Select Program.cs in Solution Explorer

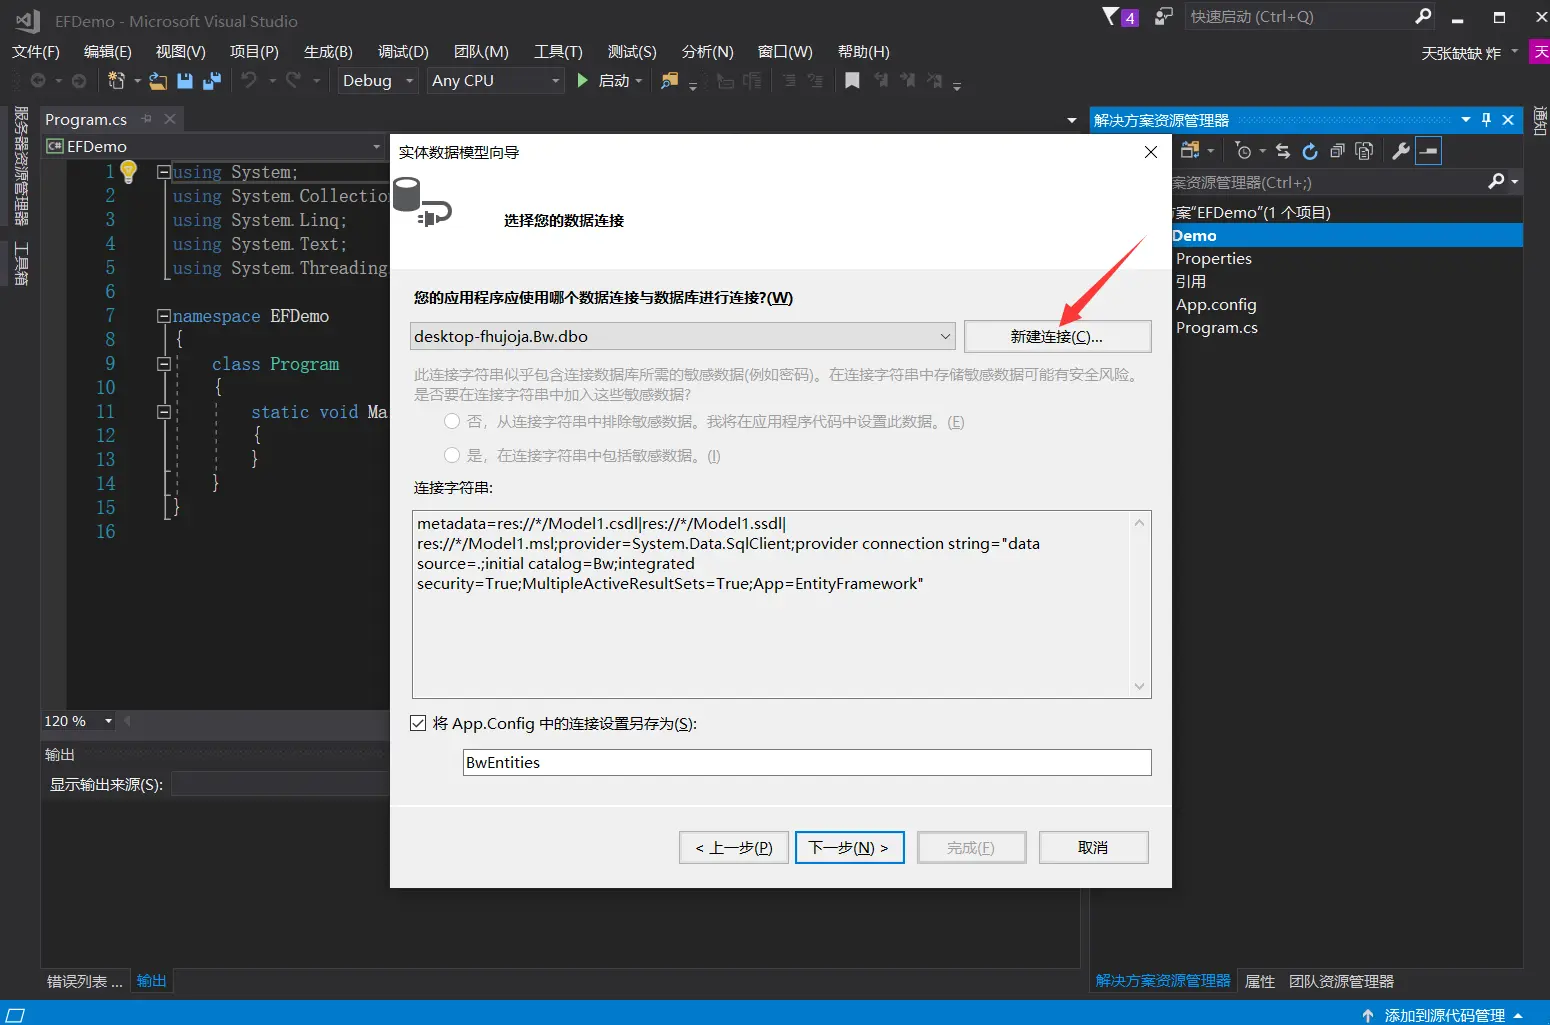click(x=1217, y=327)
